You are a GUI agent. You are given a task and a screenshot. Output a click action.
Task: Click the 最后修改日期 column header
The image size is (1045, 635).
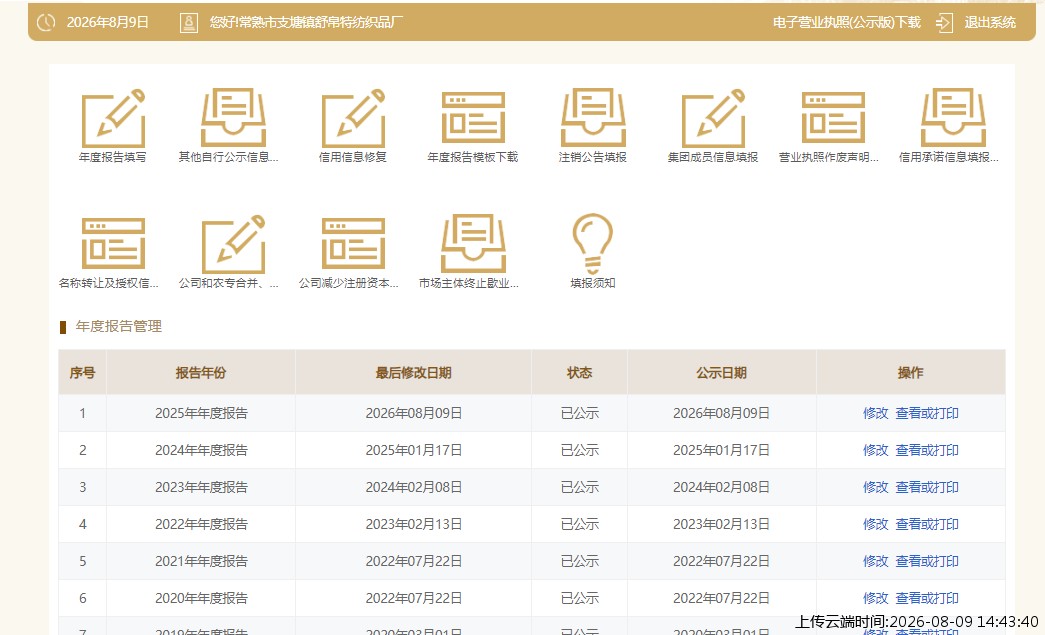pyautogui.click(x=413, y=372)
